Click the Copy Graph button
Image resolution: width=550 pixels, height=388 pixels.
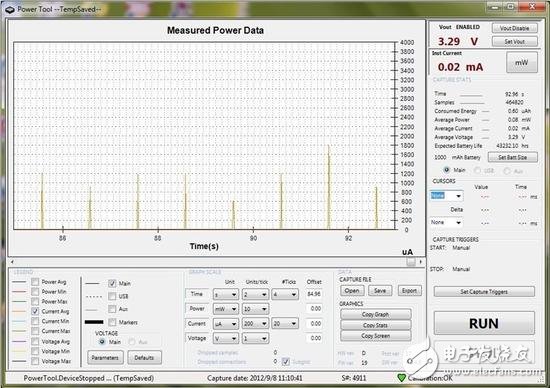pos(375,314)
